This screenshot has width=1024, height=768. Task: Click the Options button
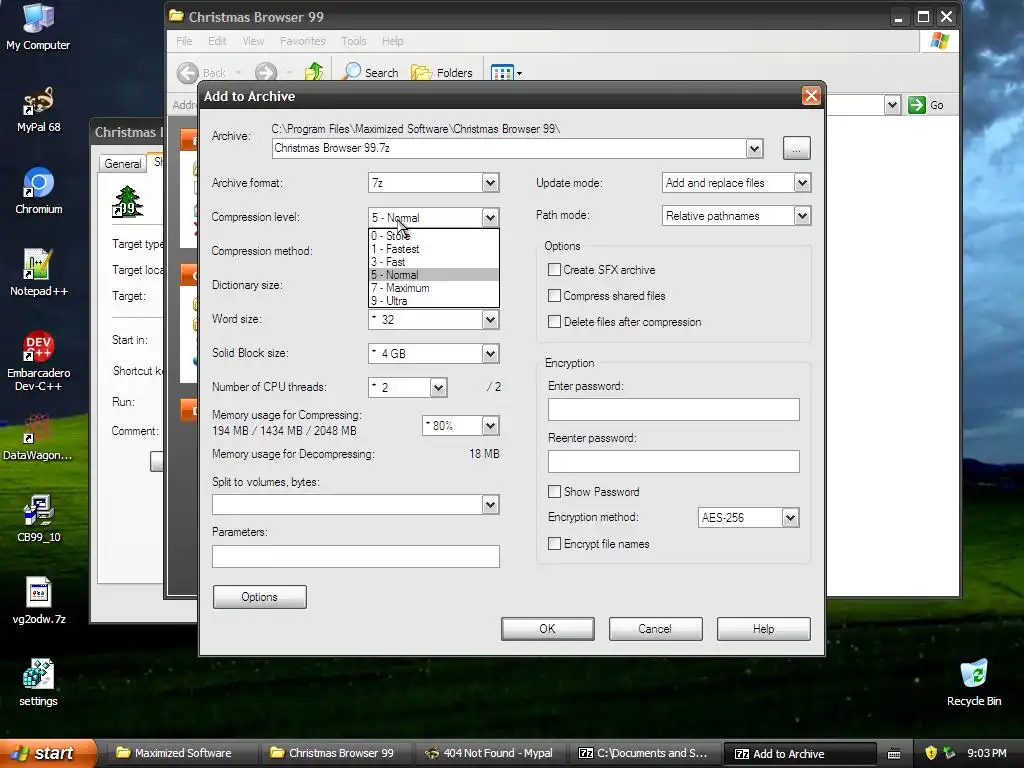[x=259, y=597]
